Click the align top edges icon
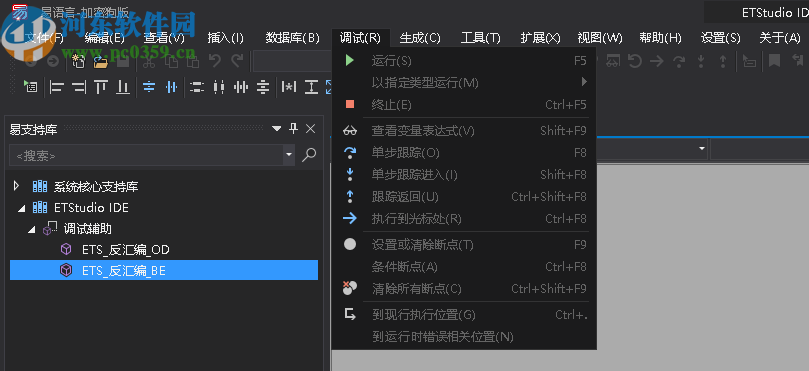Image resolution: width=809 pixels, height=371 pixels. pyautogui.click(x=101, y=87)
